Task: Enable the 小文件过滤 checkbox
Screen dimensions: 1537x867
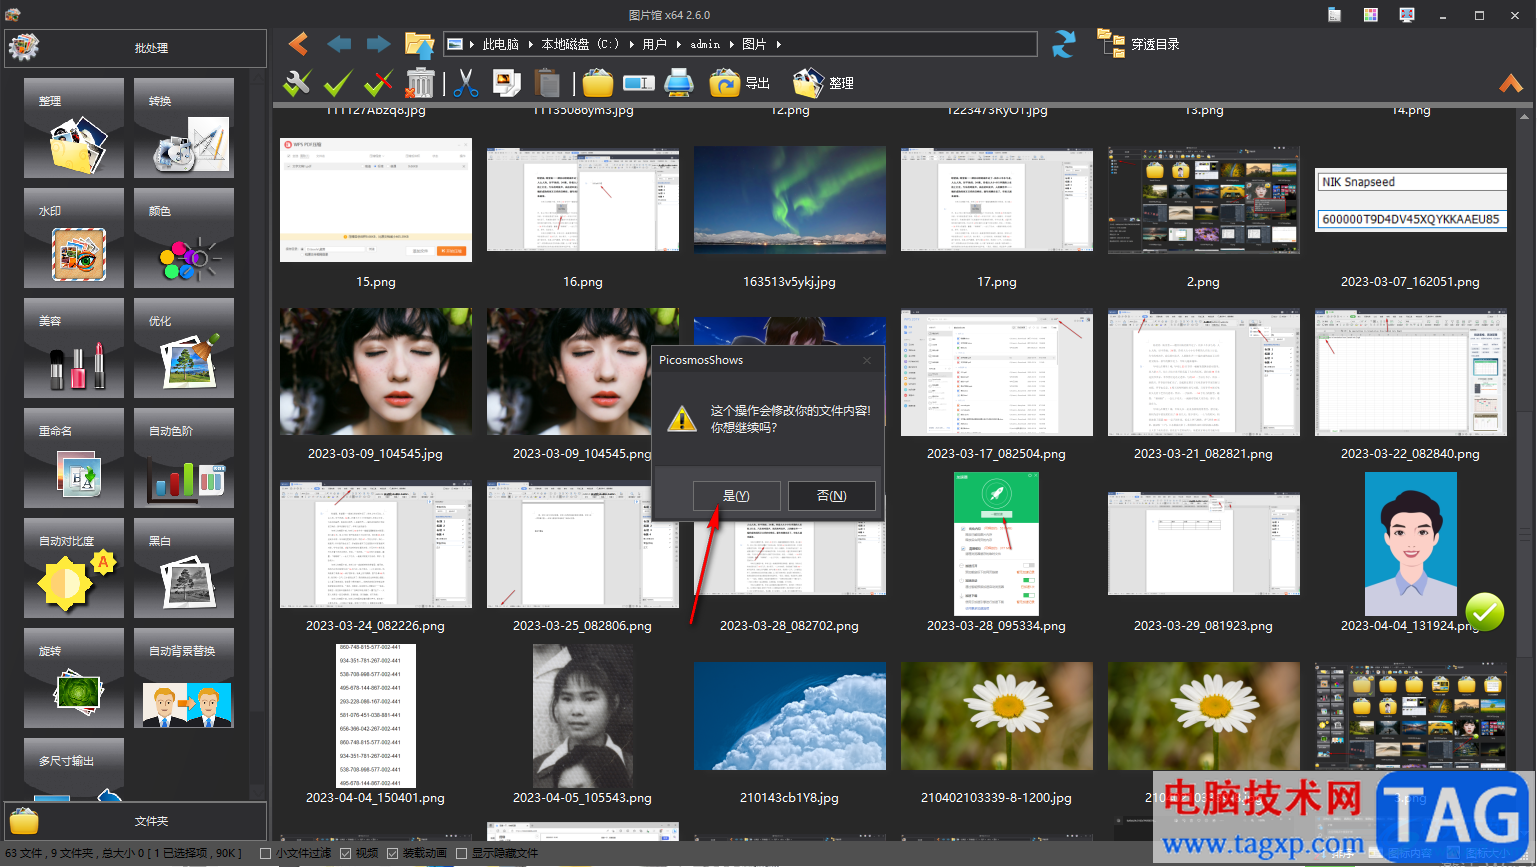Action: (x=265, y=853)
